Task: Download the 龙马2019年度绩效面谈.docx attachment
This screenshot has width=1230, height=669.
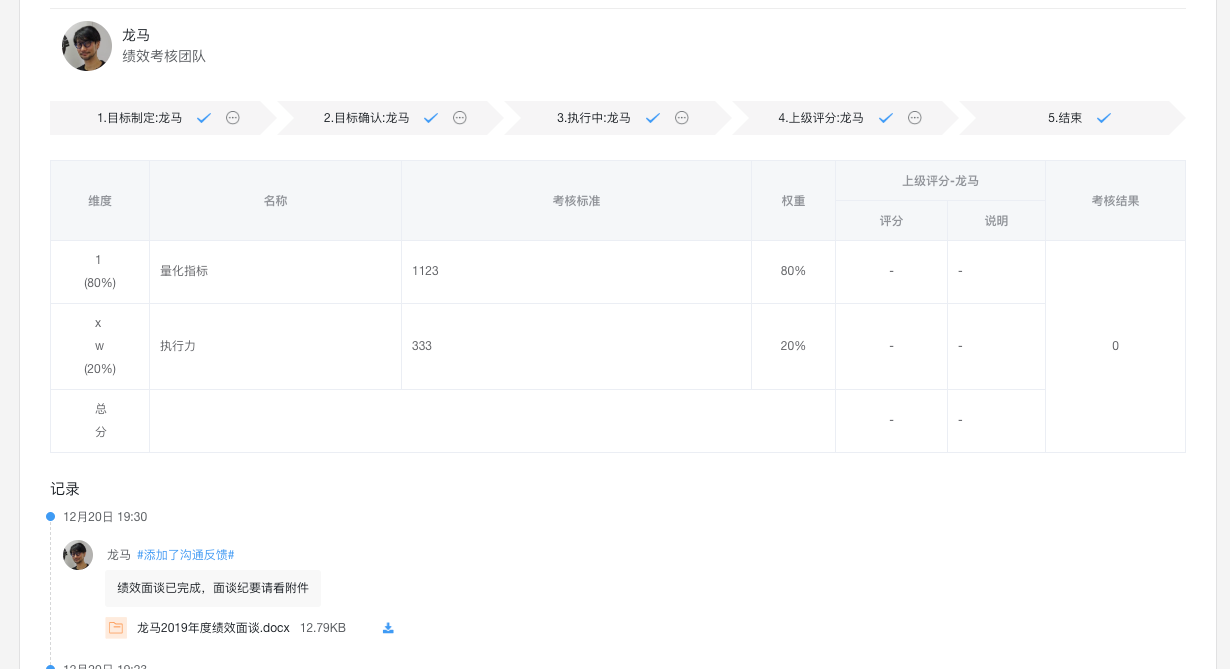Action: [x=389, y=628]
